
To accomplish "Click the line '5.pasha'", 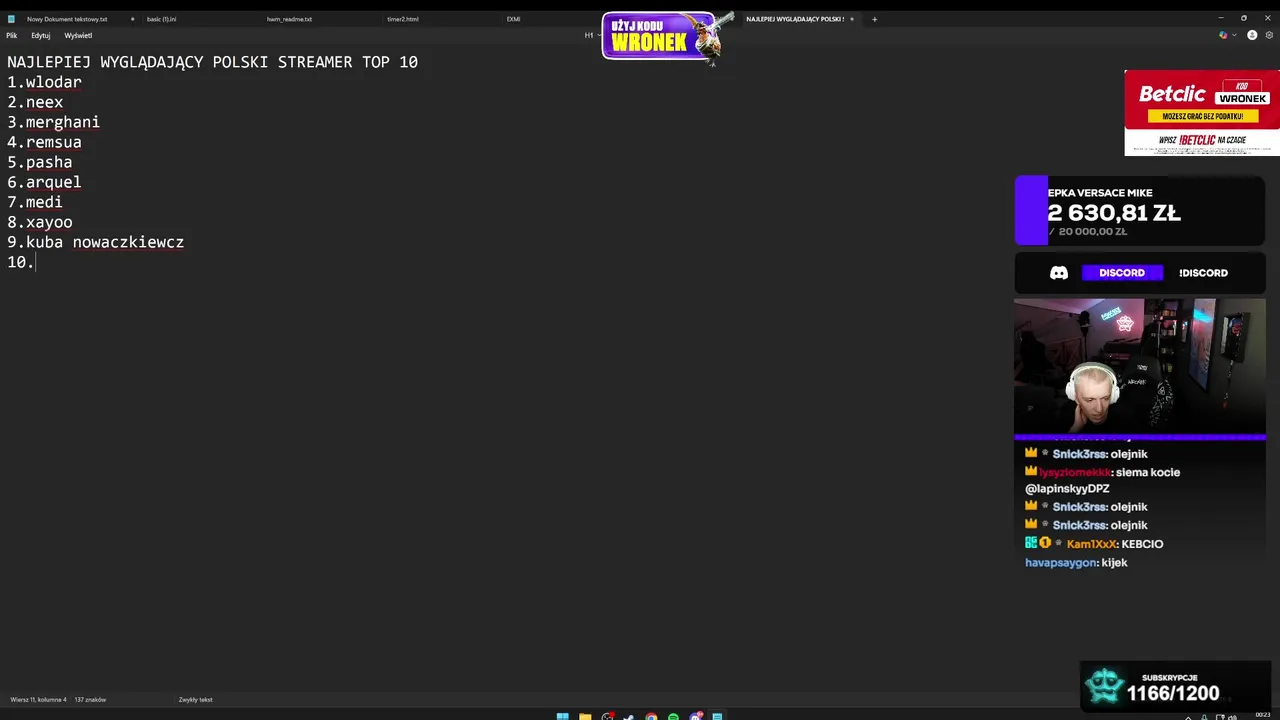I will (x=40, y=162).
